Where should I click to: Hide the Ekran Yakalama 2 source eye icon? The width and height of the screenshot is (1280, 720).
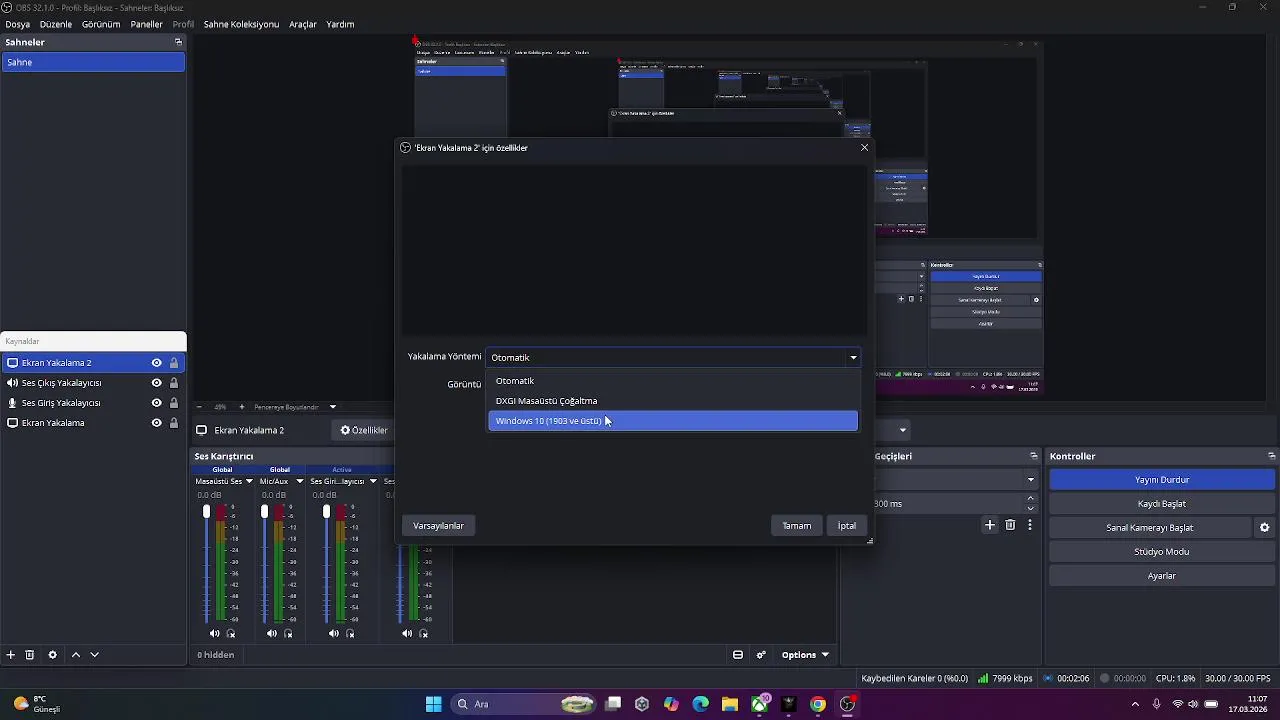pyautogui.click(x=156, y=363)
